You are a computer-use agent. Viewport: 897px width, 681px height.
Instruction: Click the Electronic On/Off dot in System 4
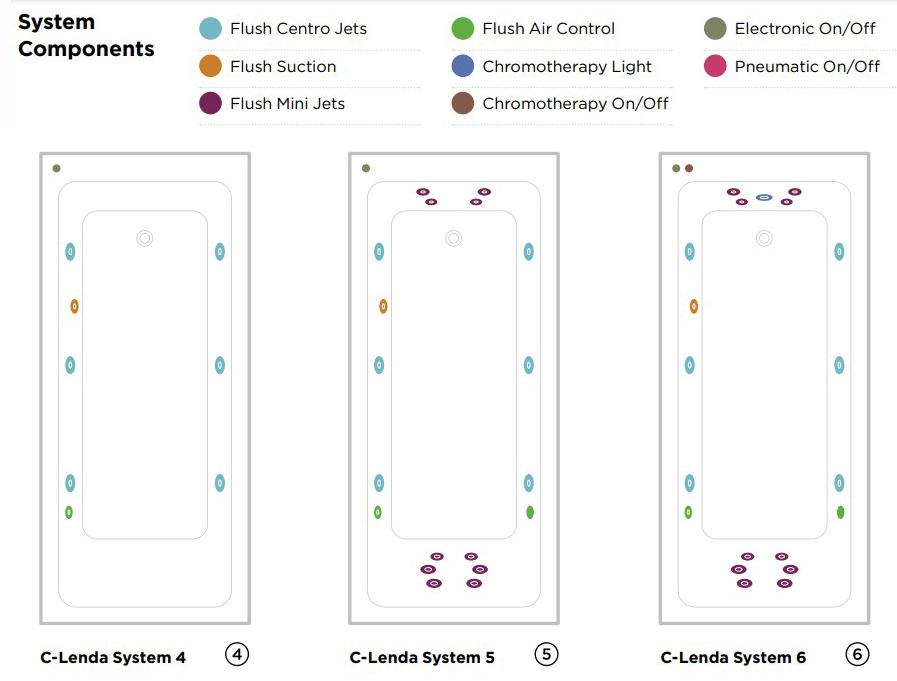point(56,168)
